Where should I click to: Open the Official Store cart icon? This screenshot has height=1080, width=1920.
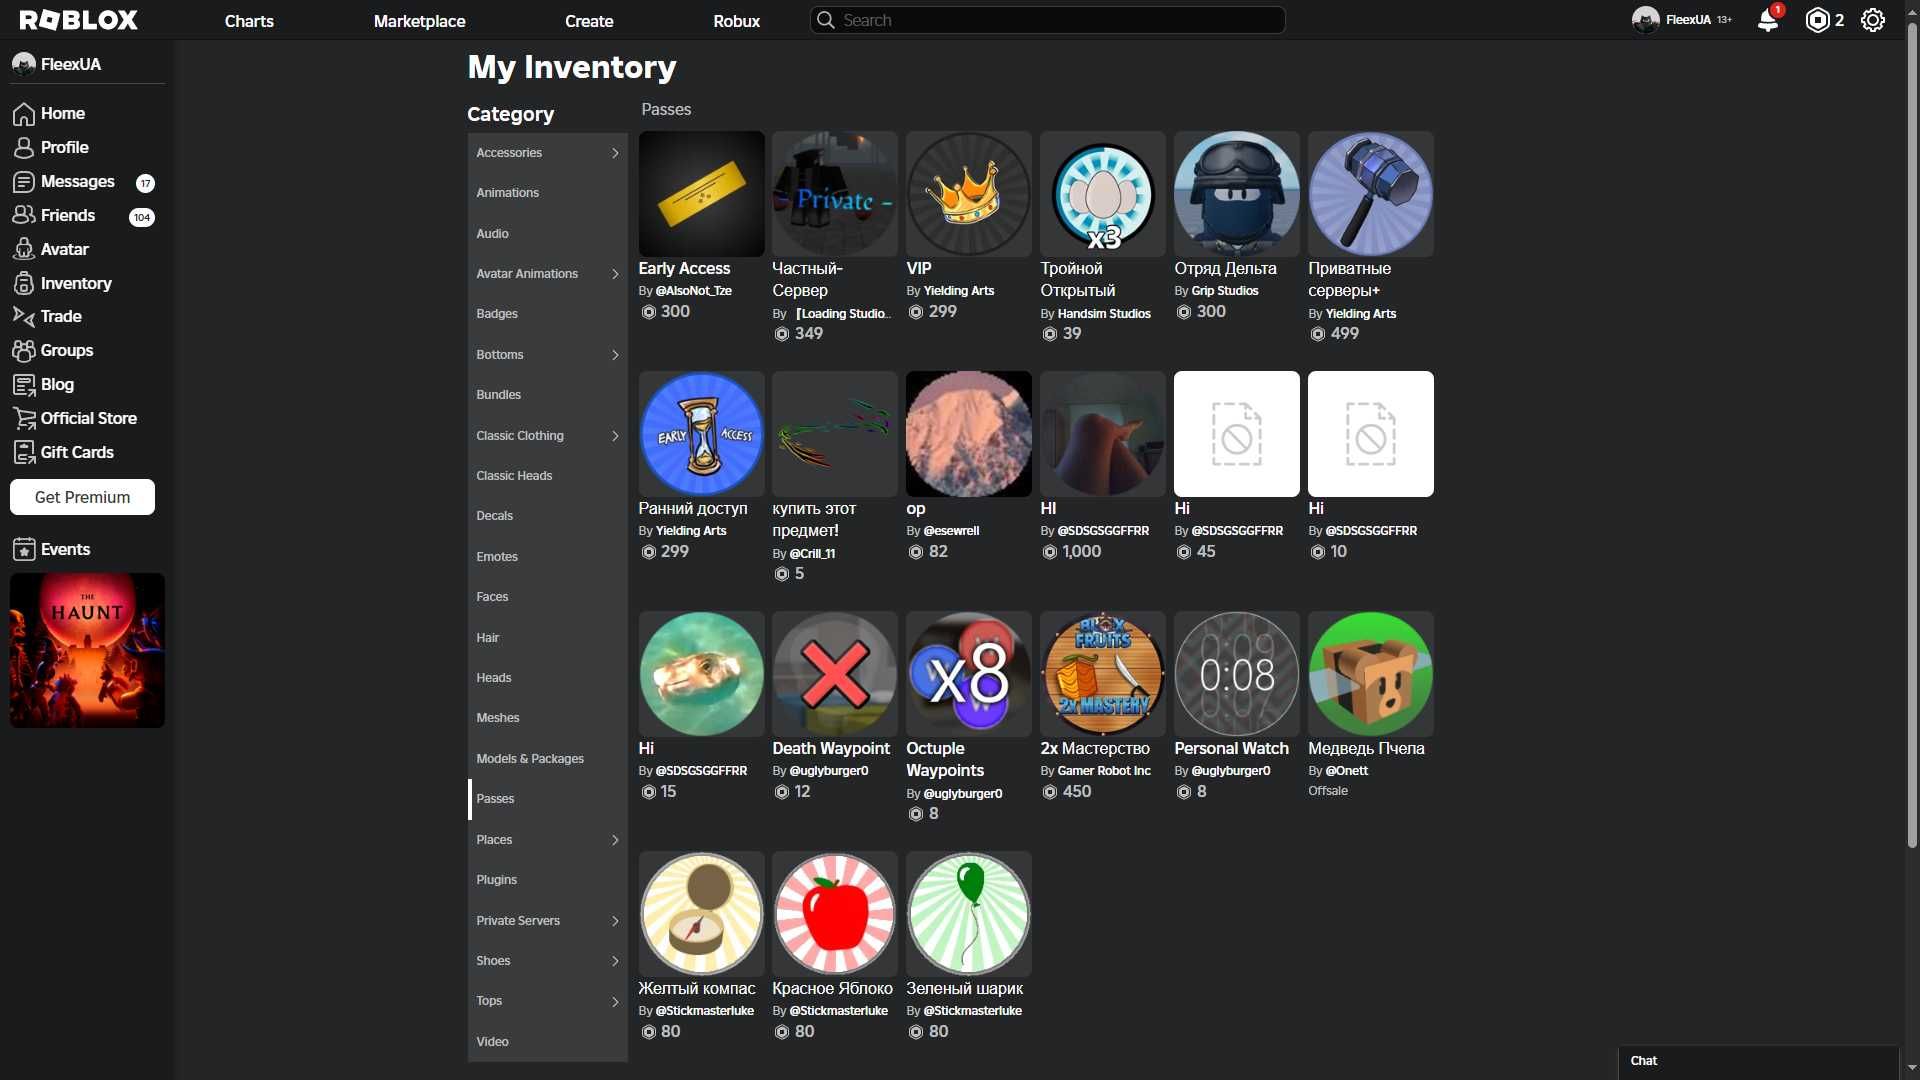[24, 419]
